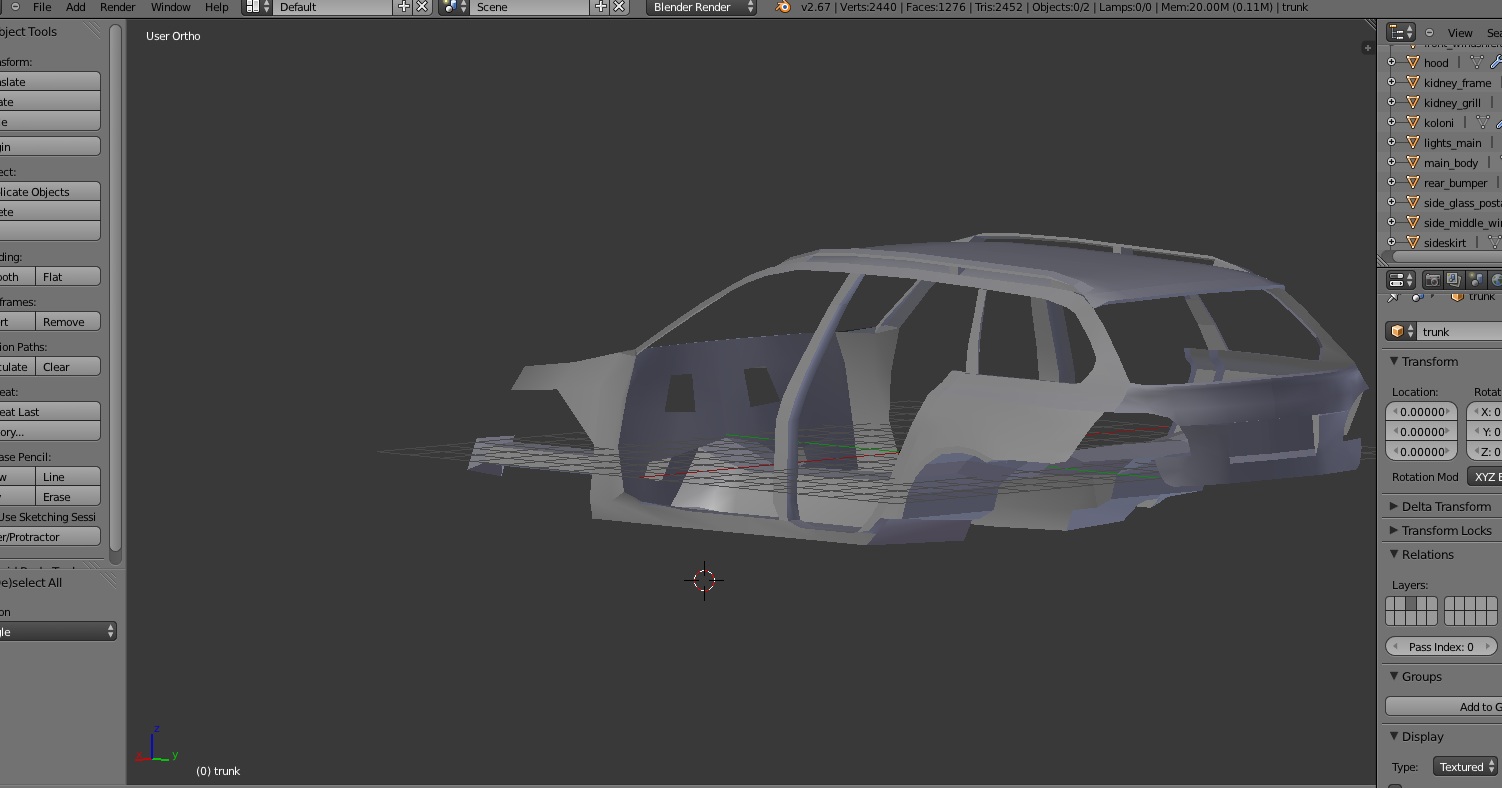
Task: Click the first Location value field
Action: (1421, 411)
